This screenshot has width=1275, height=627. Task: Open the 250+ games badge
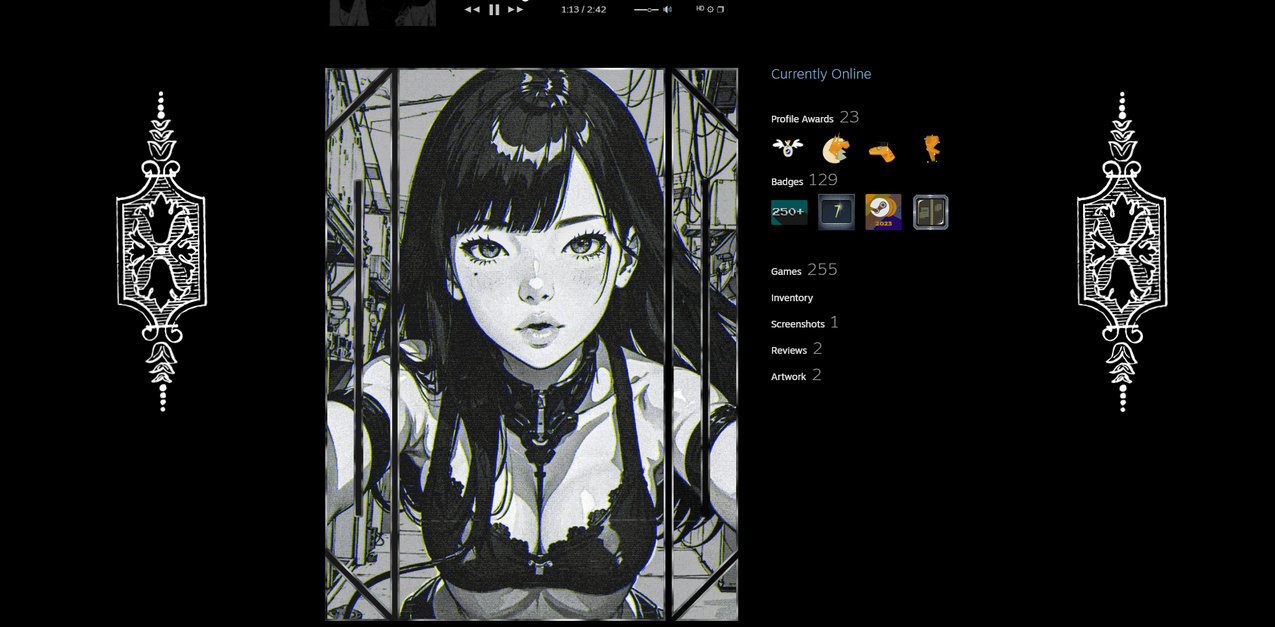click(x=789, y=212)
